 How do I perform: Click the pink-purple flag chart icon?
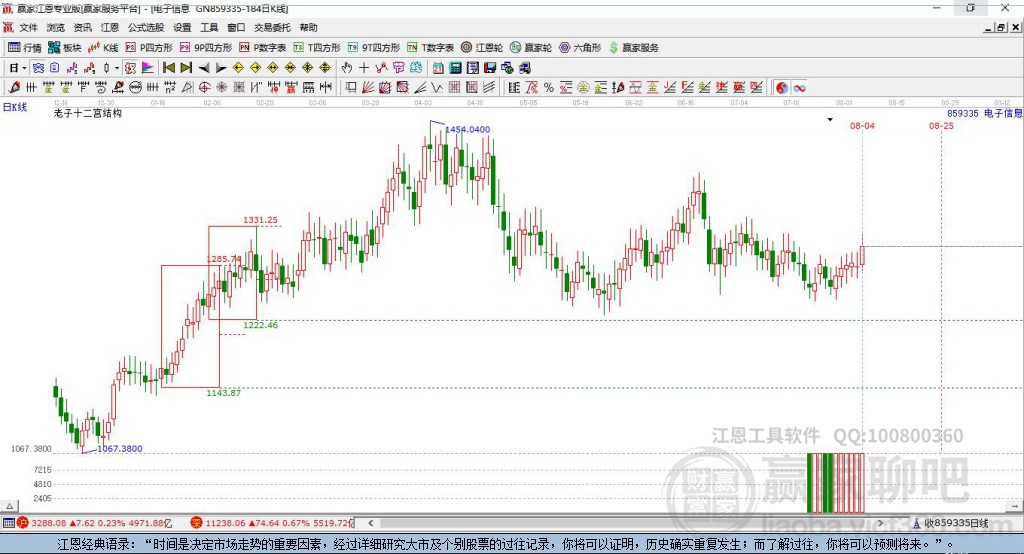(148, 68)
